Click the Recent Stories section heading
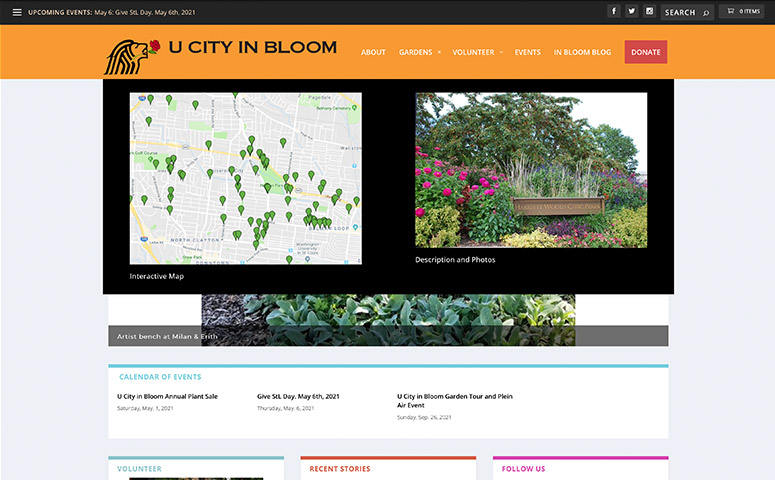 pyautogui.click(x=340, y=469)
